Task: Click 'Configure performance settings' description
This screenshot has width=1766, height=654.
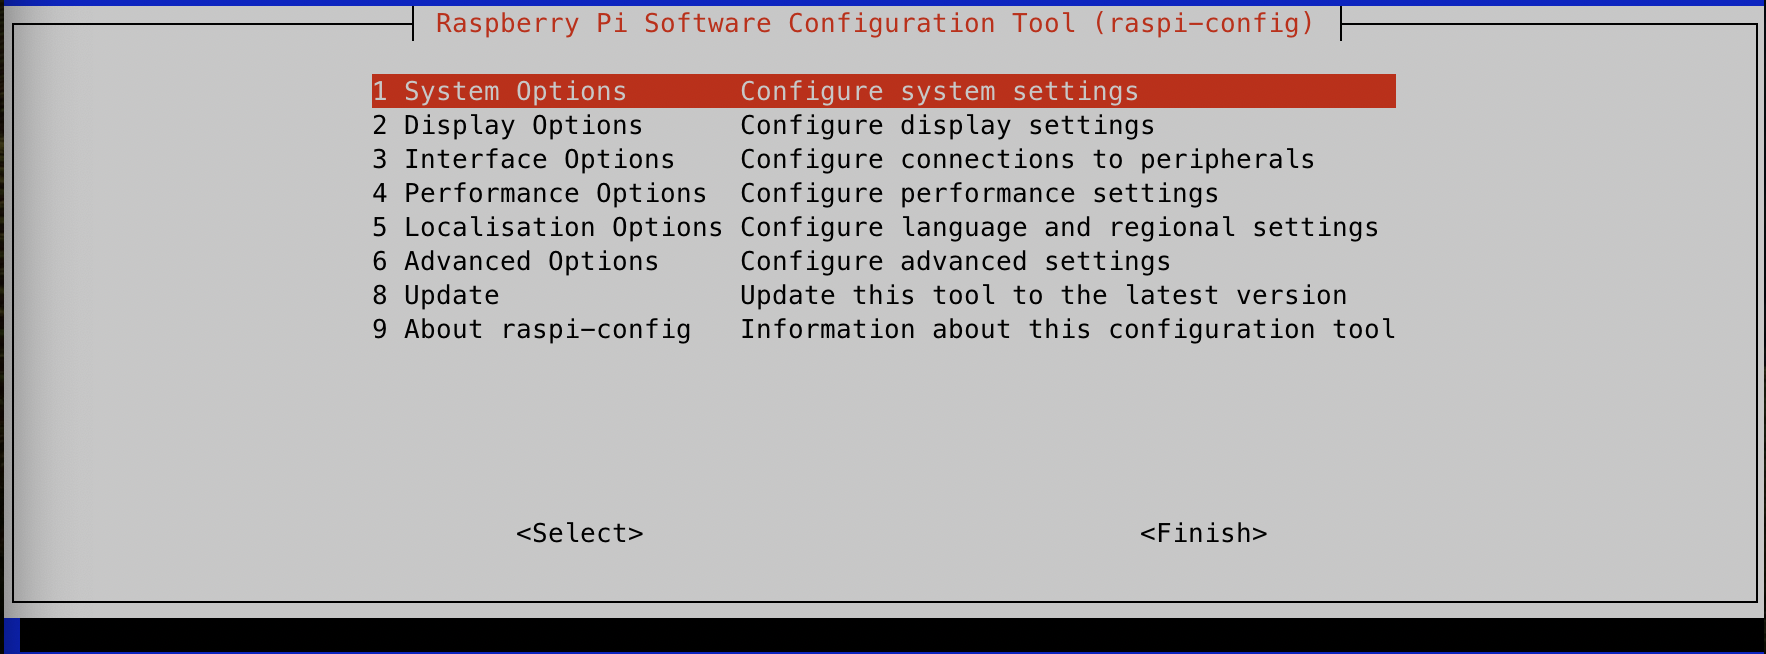Action: [x=979, y=193]
